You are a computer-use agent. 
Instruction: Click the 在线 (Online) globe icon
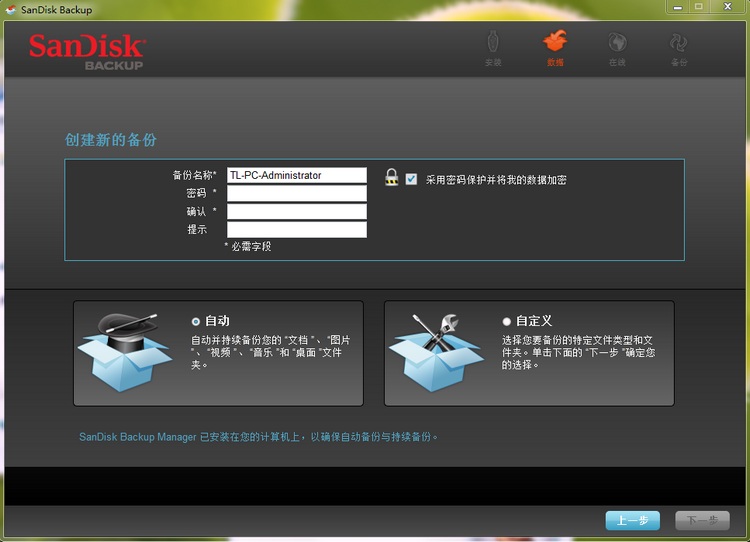click(x=617, y=43)
